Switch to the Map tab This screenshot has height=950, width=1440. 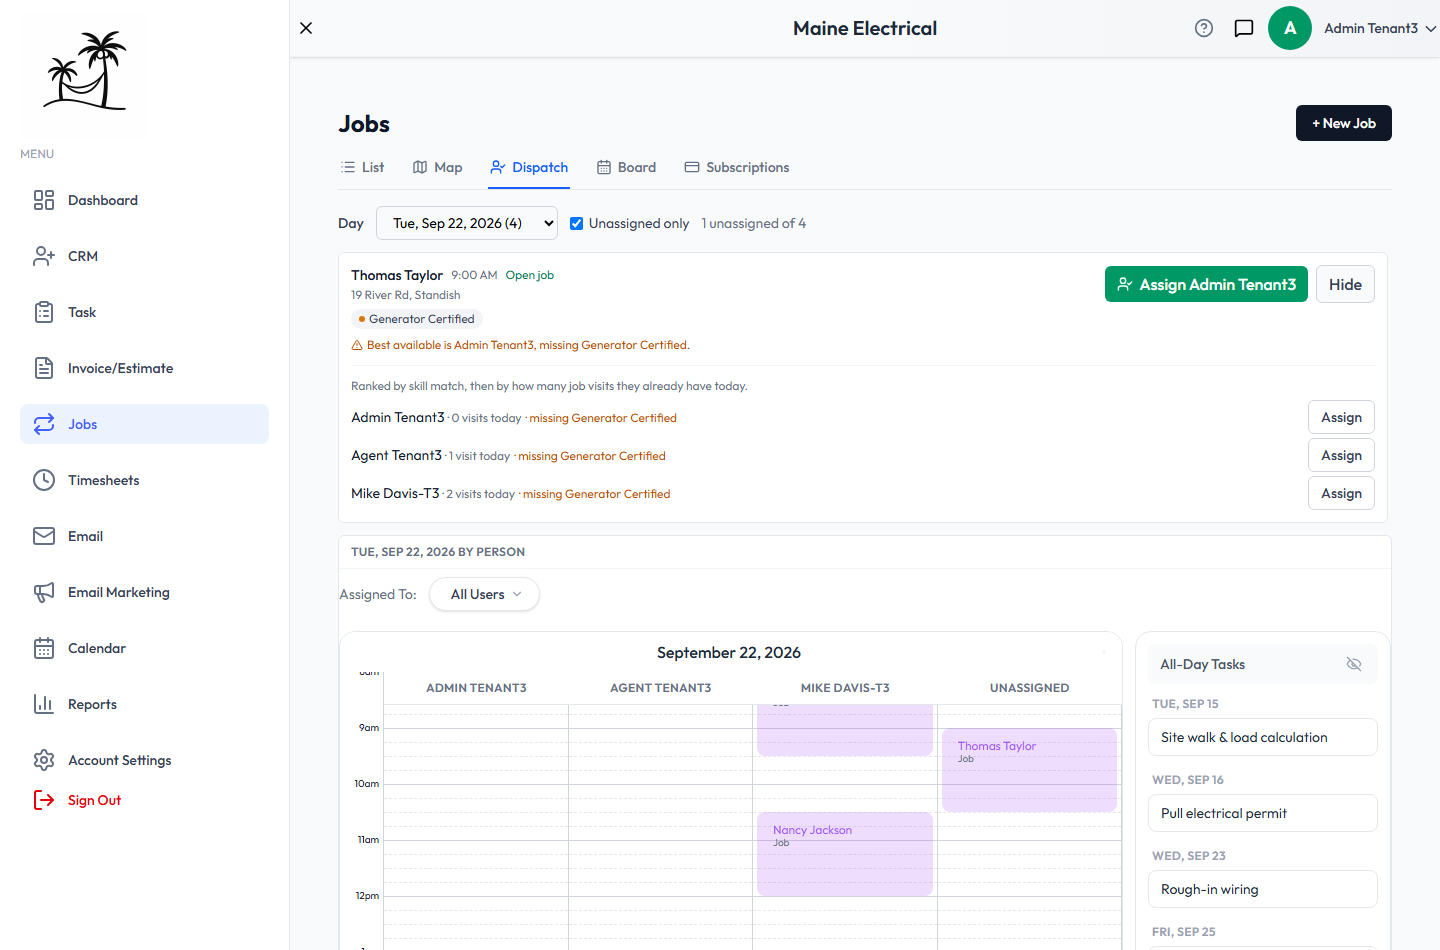click(438, 167)
